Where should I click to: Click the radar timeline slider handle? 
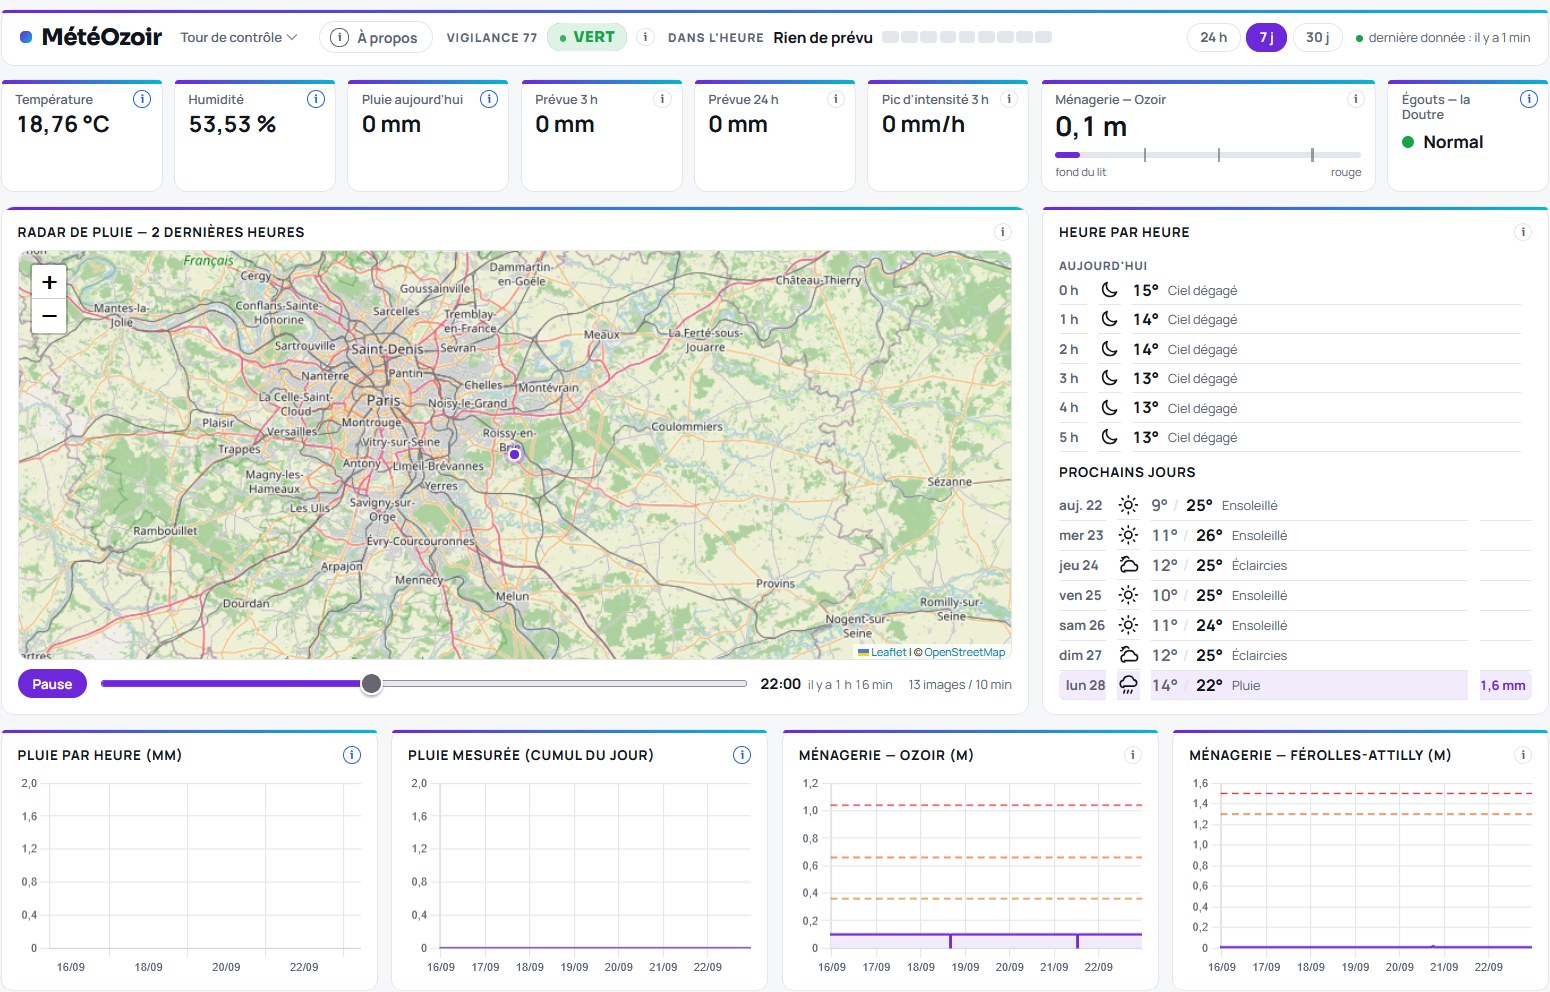(371, 684)
